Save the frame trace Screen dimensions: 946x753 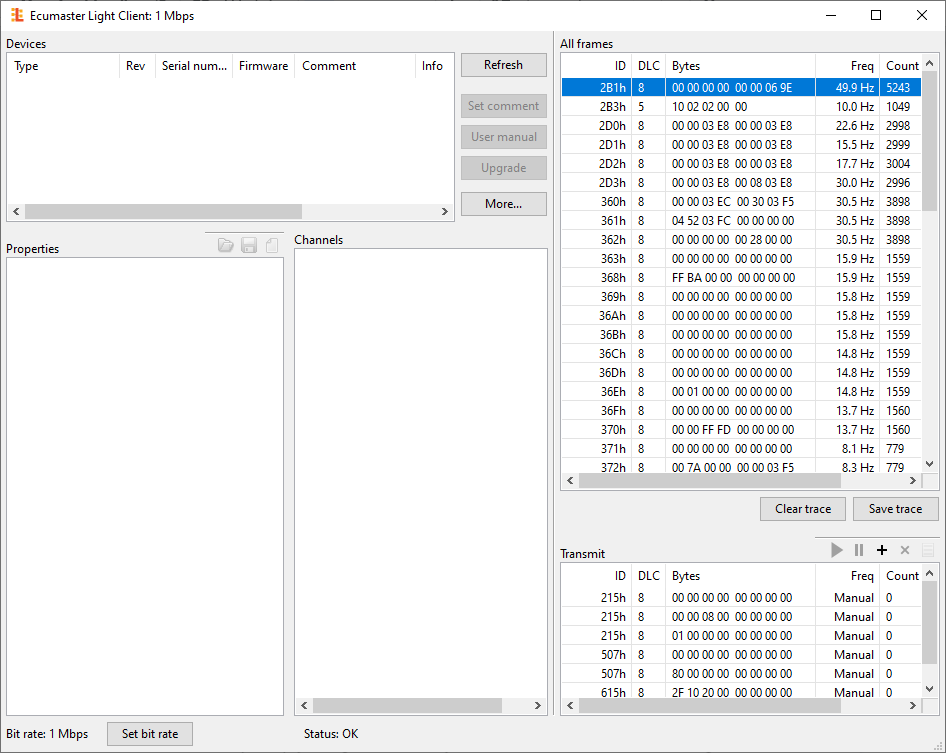[896, 509]
